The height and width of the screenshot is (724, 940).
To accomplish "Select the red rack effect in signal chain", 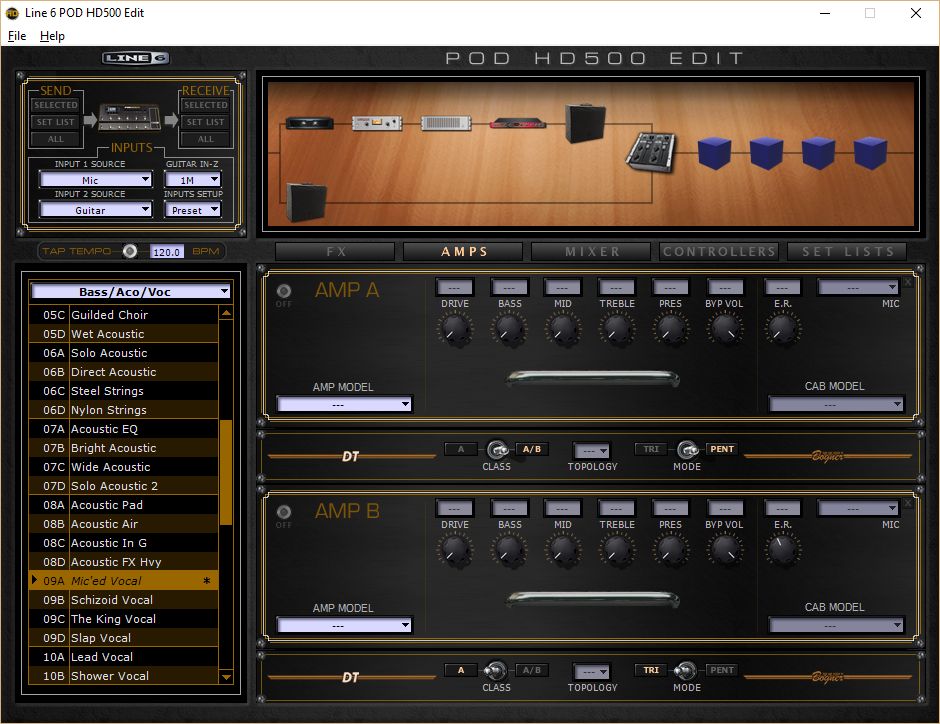I will 517,124.
